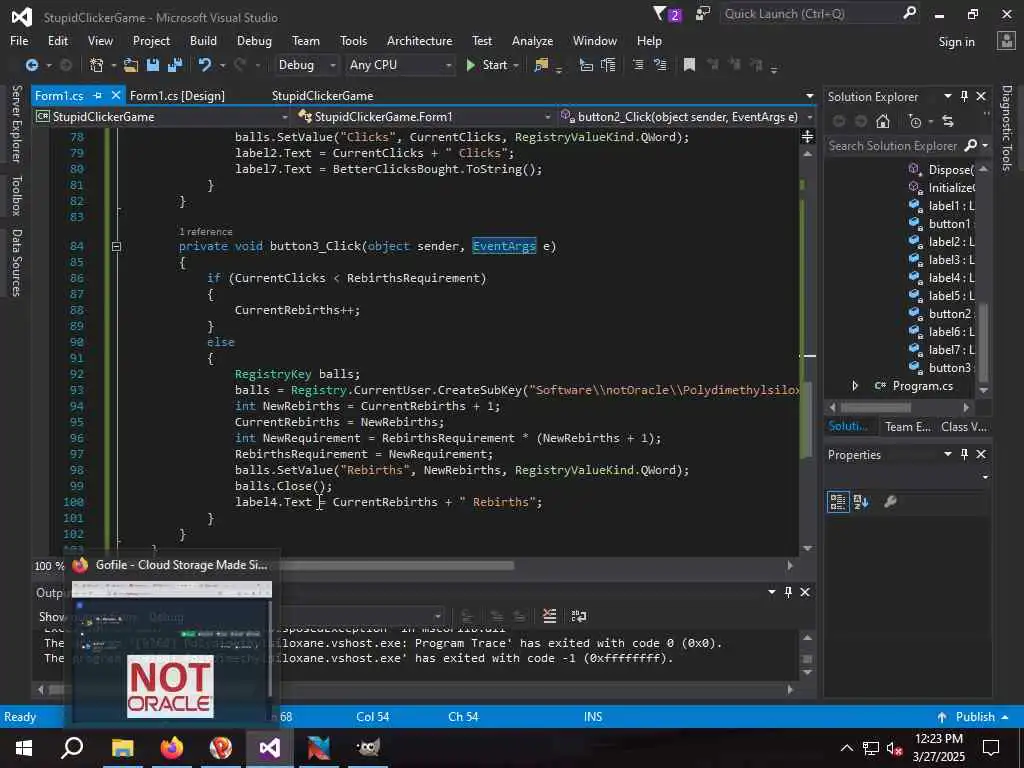1024x768 pixels.
Task: Click the editor horizontal scrollbar thumb
Action: pyautogui.click(x=397, y=566)
